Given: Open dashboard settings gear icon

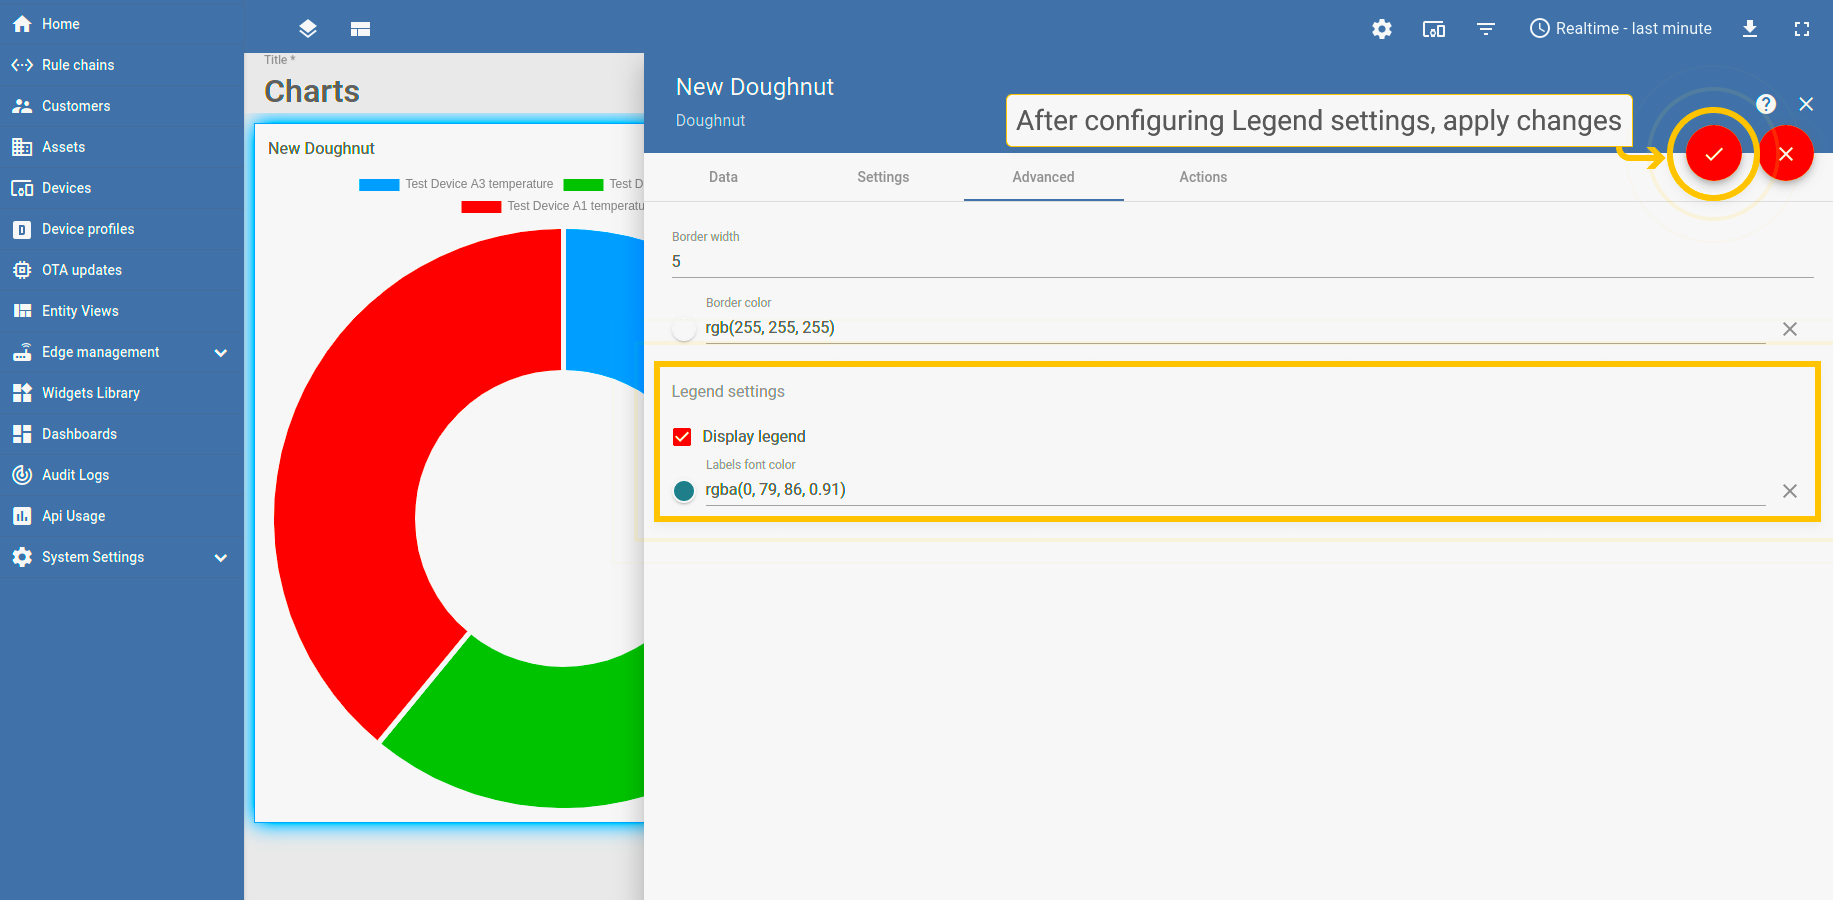Looking at the screenshot, I should click(1382, 29).
